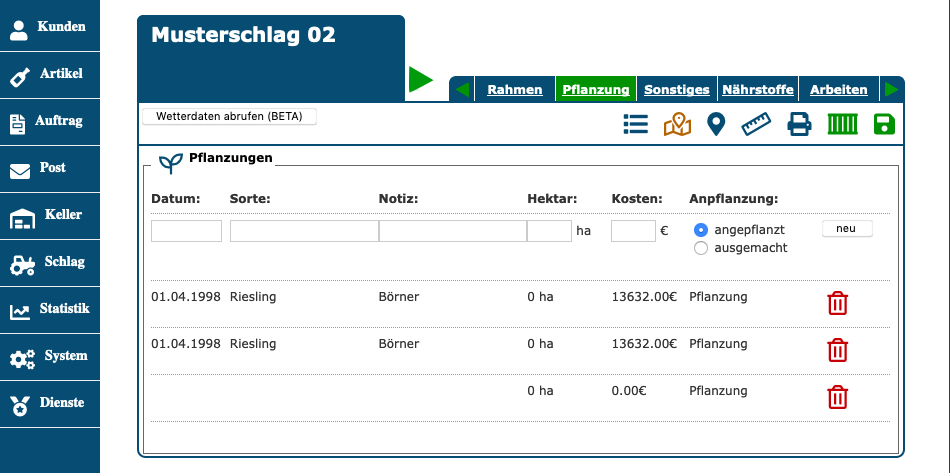Click 'Wetterdaten abrufen (BETA)' button
Viewport: 950px width, 473px height.
click(x=230, y=116)
